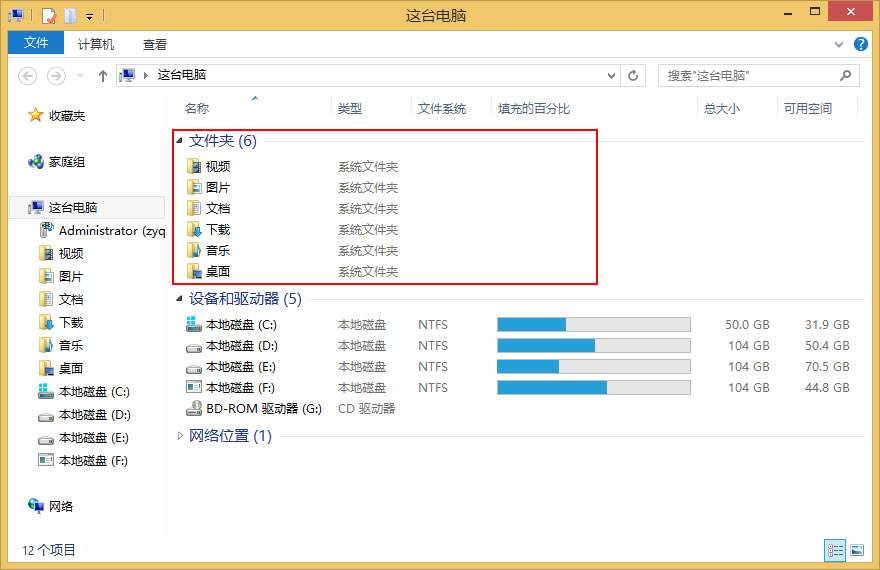Select the BD-ROM 驱动器 (G:) drive icon
Image resolution: width=880 pixels, height=570 pixels.
tap(194, 408)
